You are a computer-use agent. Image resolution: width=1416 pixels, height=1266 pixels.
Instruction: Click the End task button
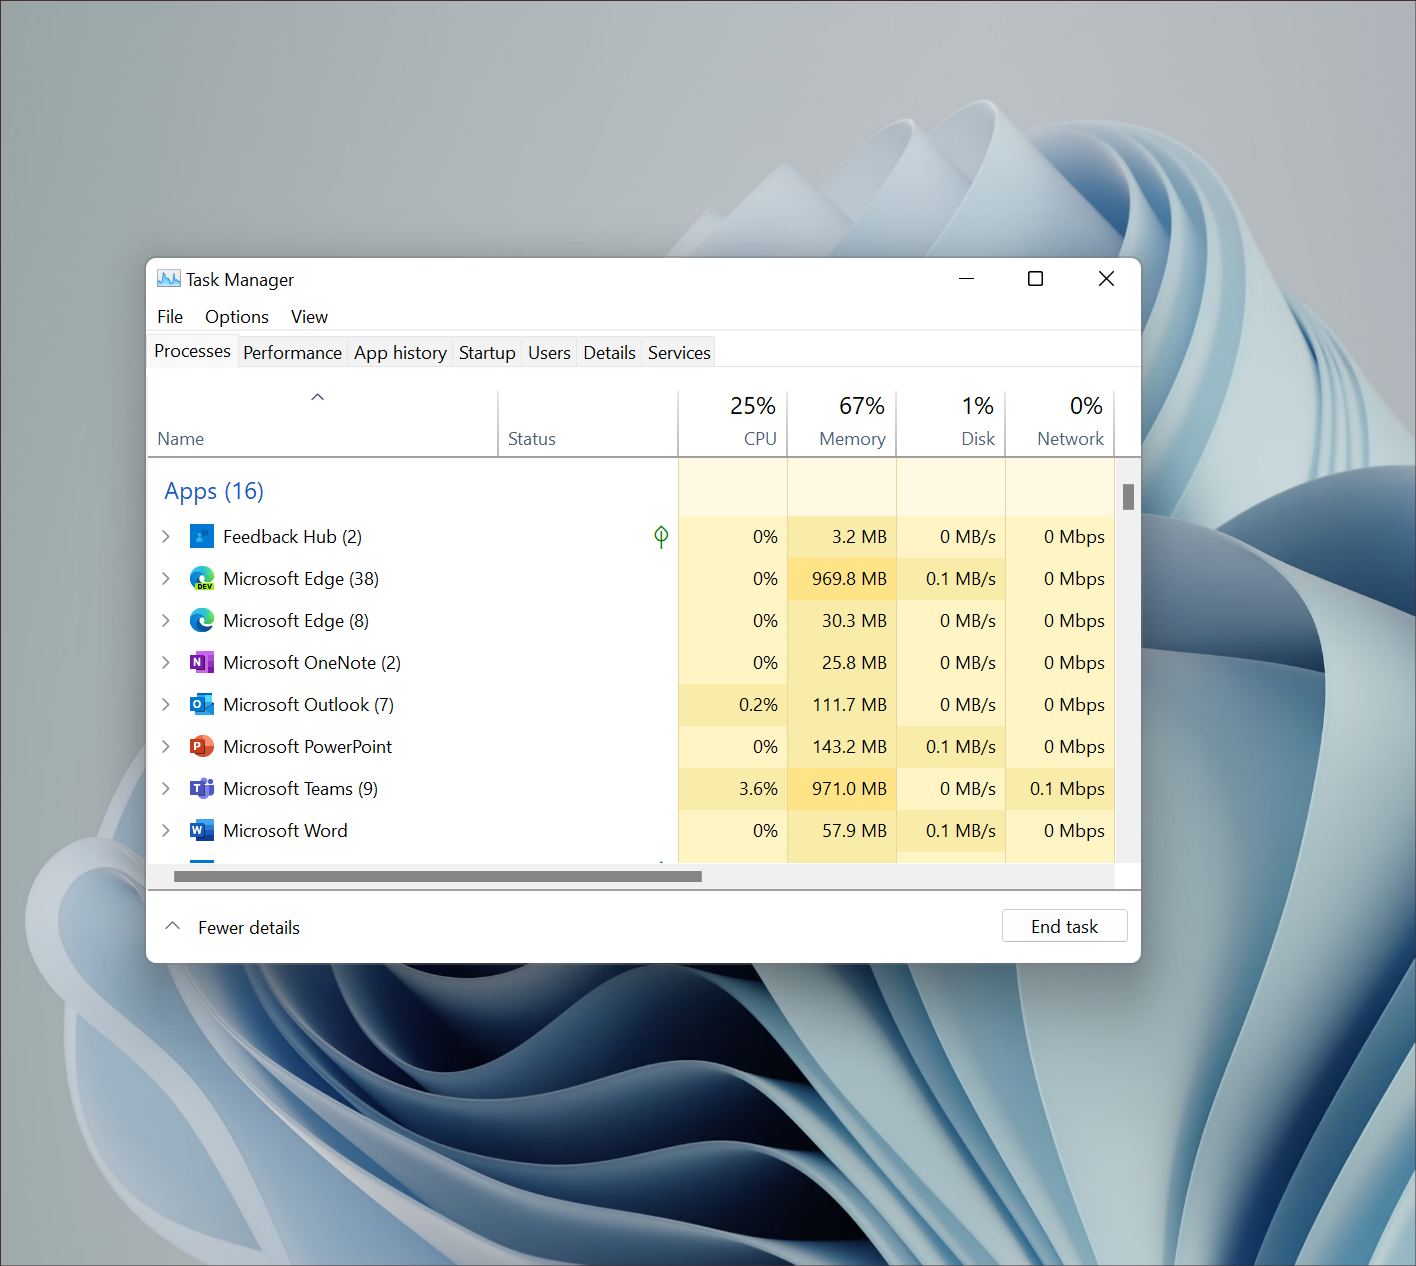(1064, 926)
